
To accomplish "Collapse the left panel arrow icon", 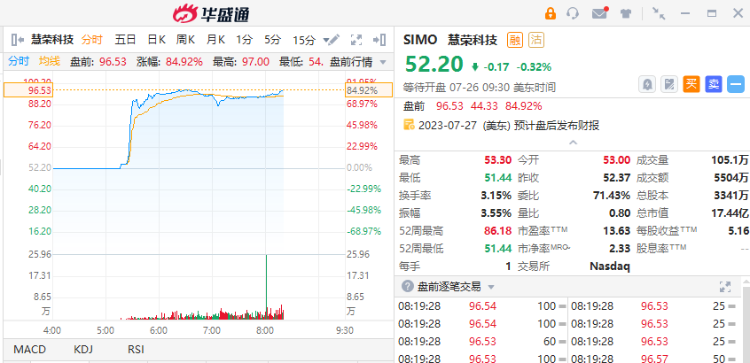I will tap(17, 40).
